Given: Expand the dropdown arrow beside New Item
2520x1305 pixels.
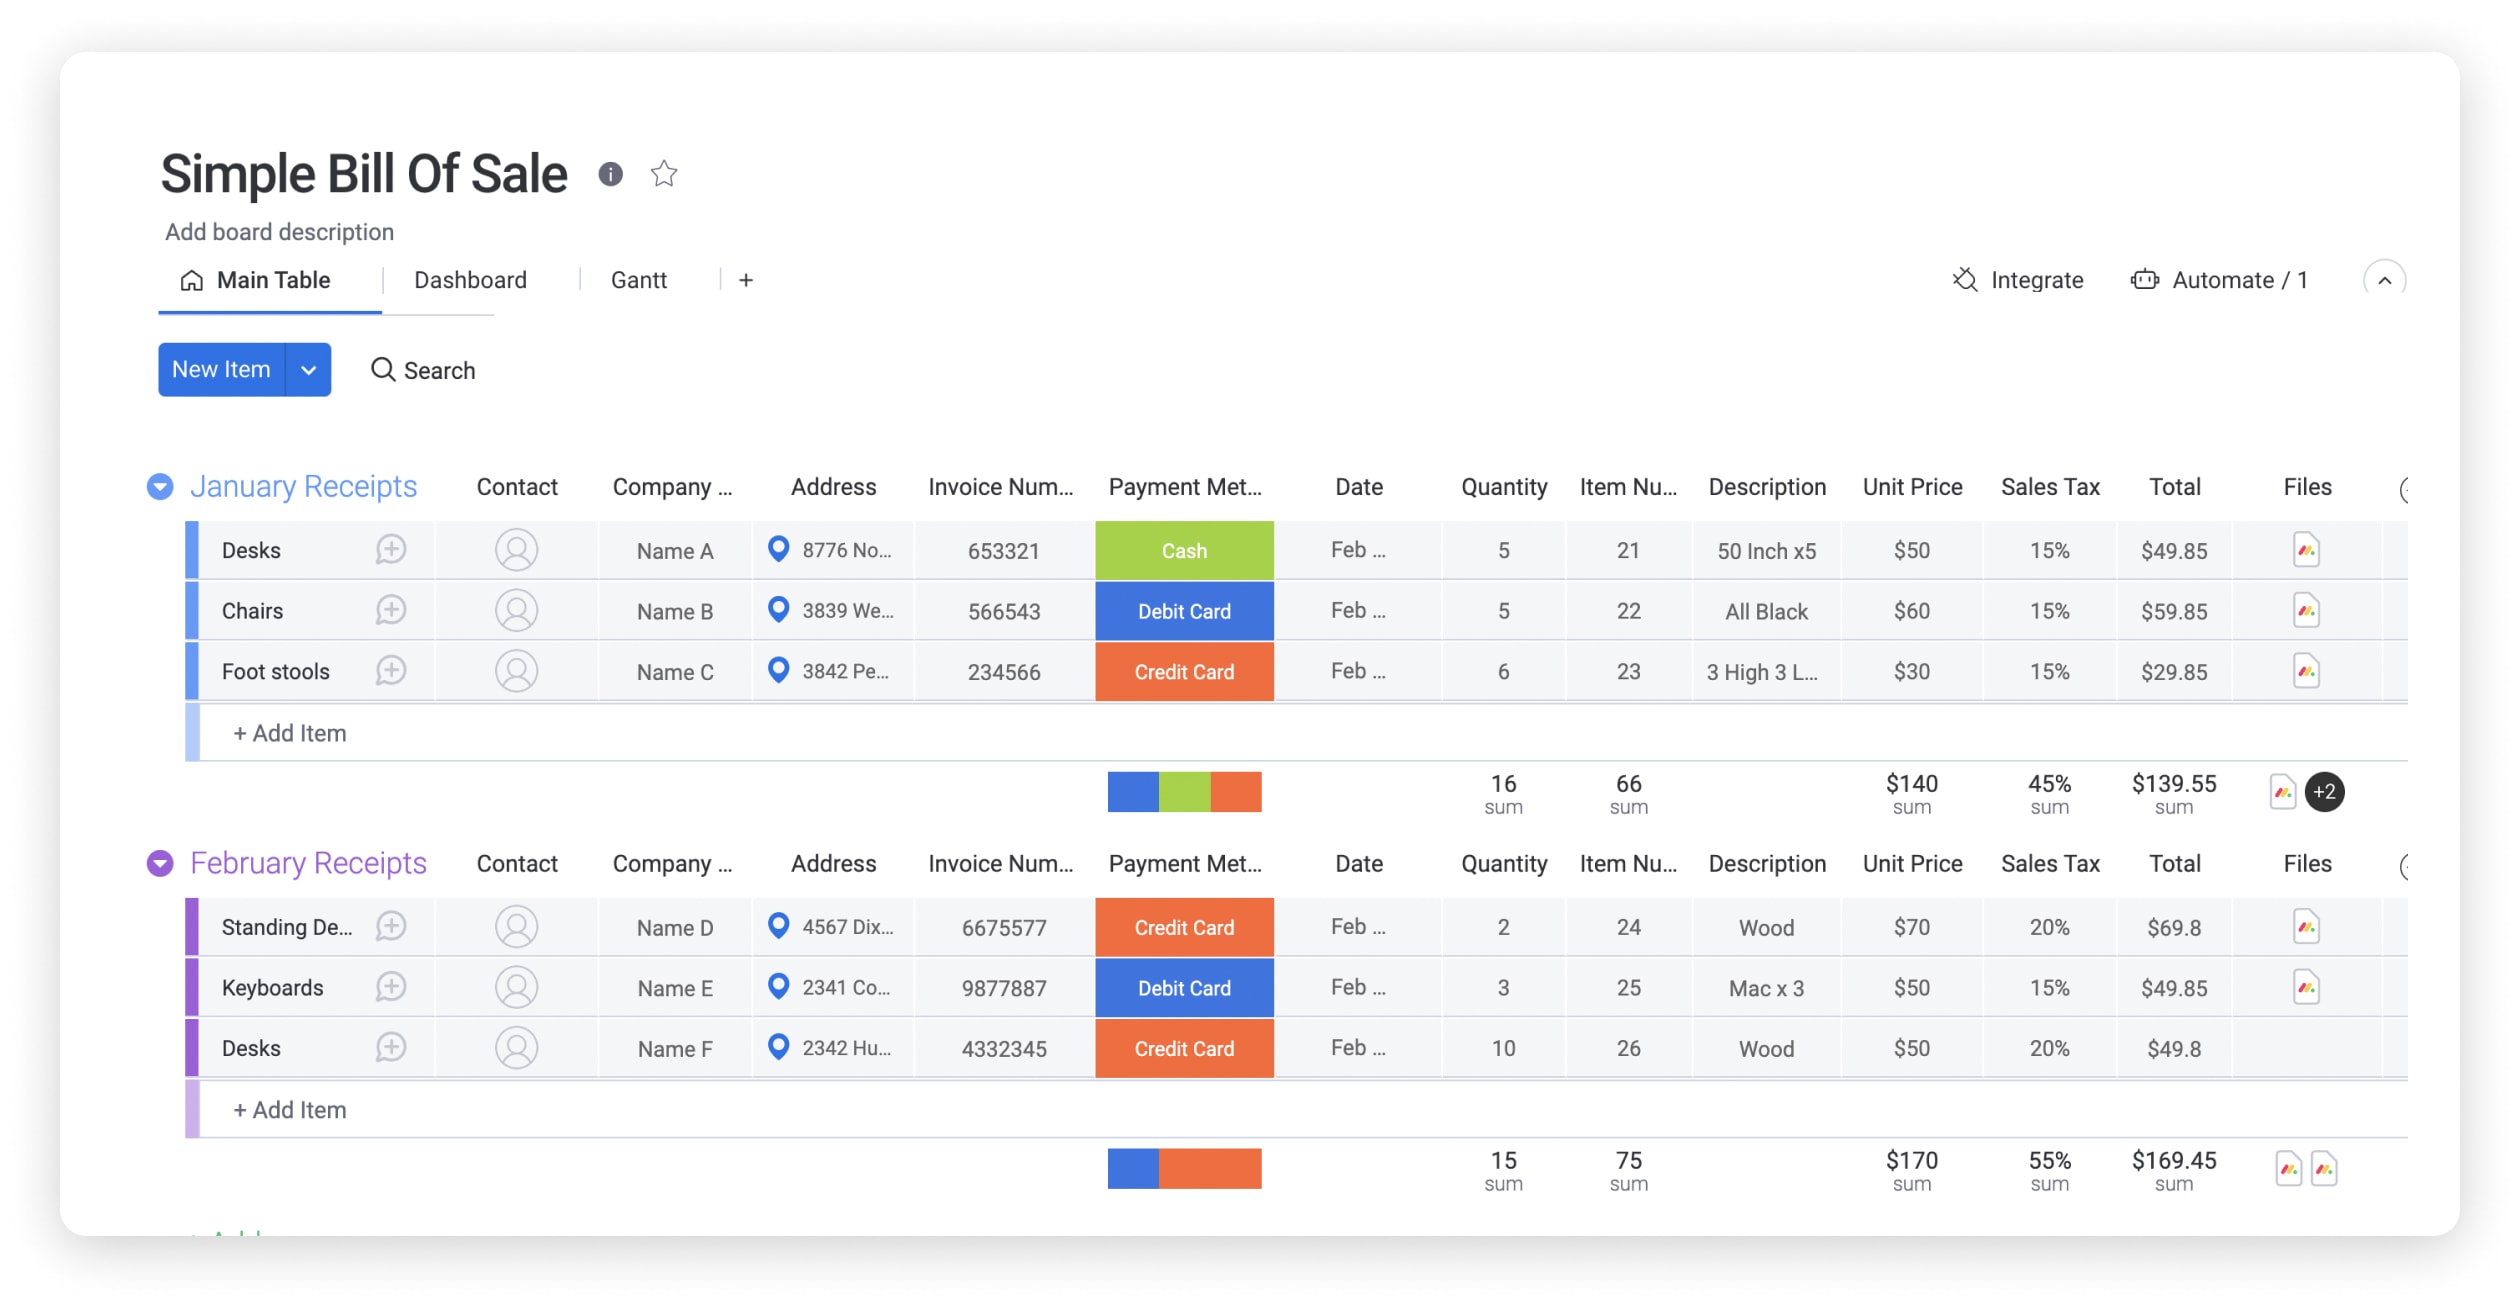Looking at the screenshot, I should (308, 368).
